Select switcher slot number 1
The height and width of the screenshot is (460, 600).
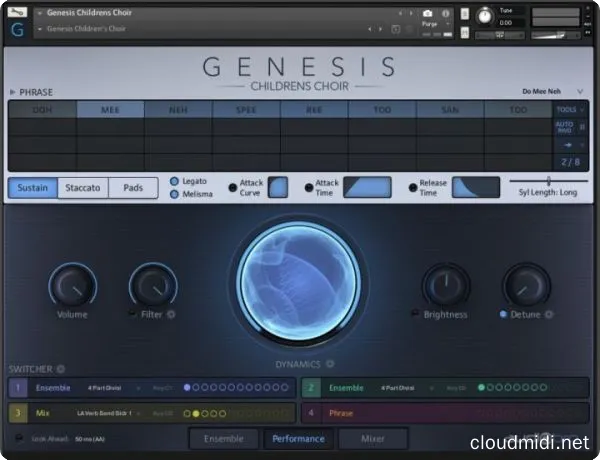(x=18, y=388)
